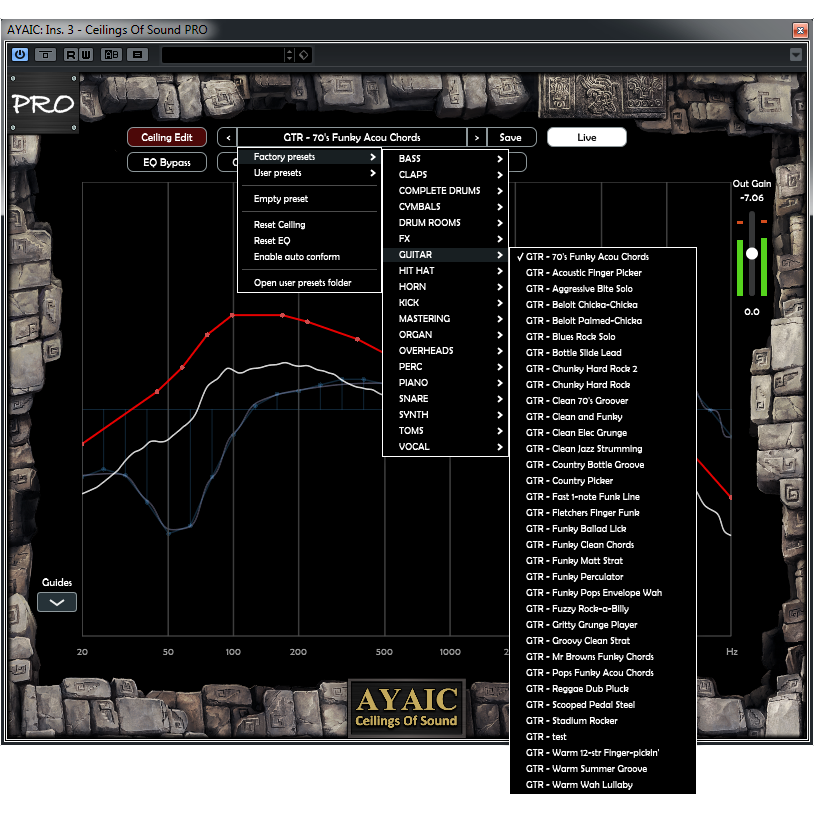Toggle the Live mode button
This screenshot has height=814, width=814.
point(586,138)
